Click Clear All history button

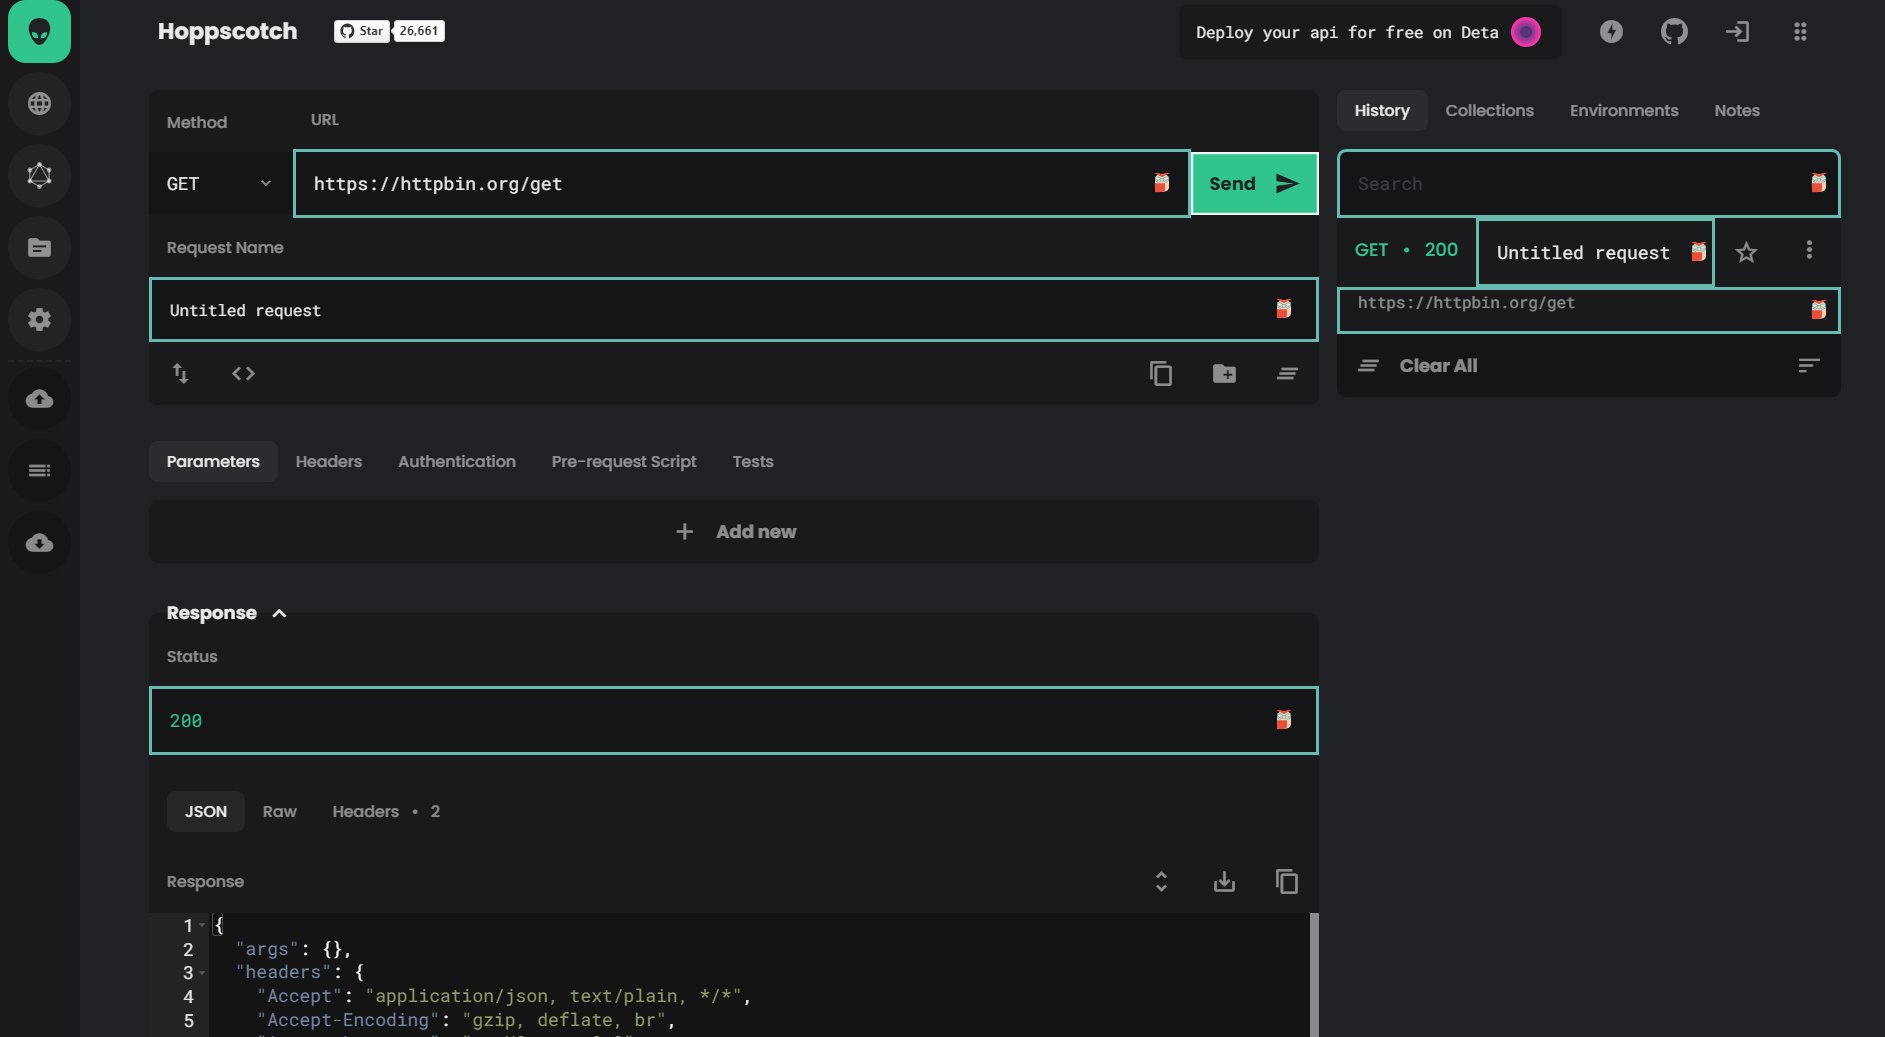coord(1418,365)
